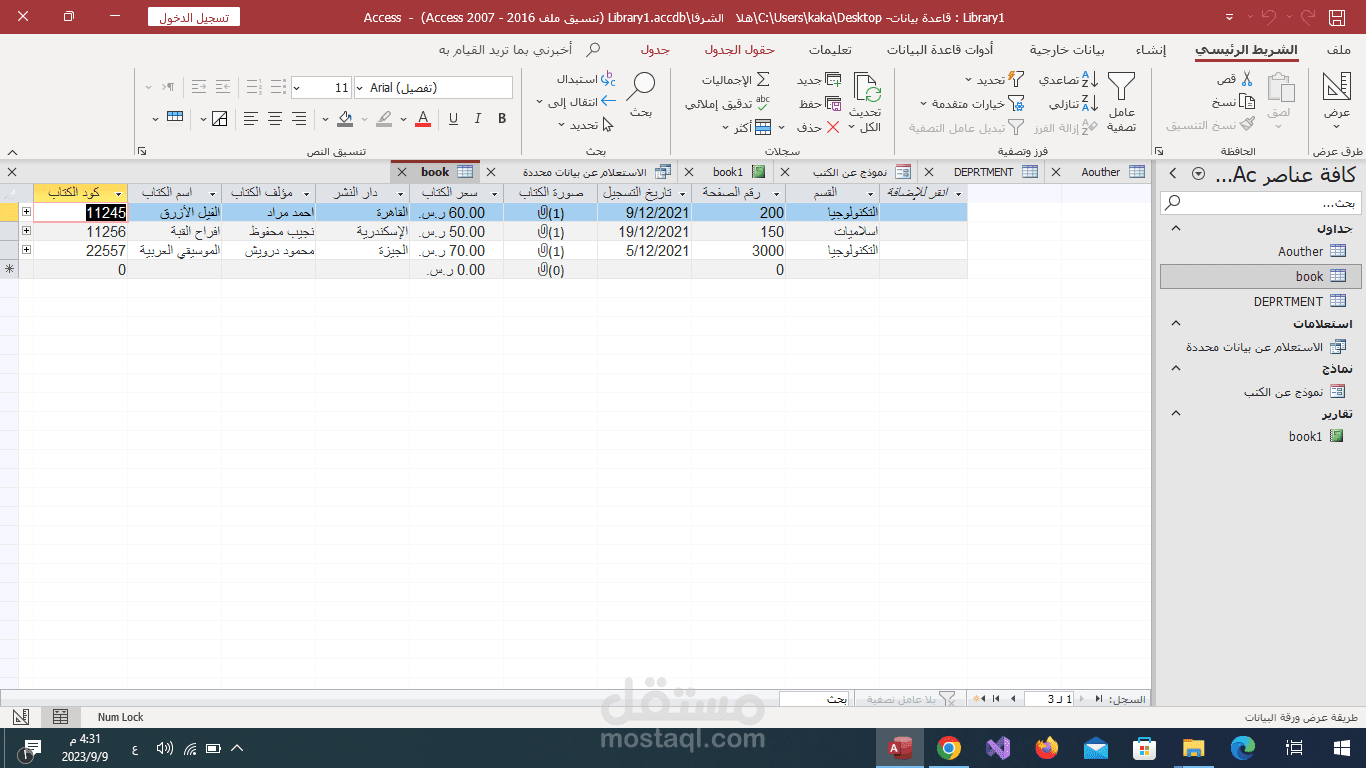This screenshot has width=1366, height=768.
Task: Switch to the DEPRTMENT document tab
Action: (x=983, y=172)
